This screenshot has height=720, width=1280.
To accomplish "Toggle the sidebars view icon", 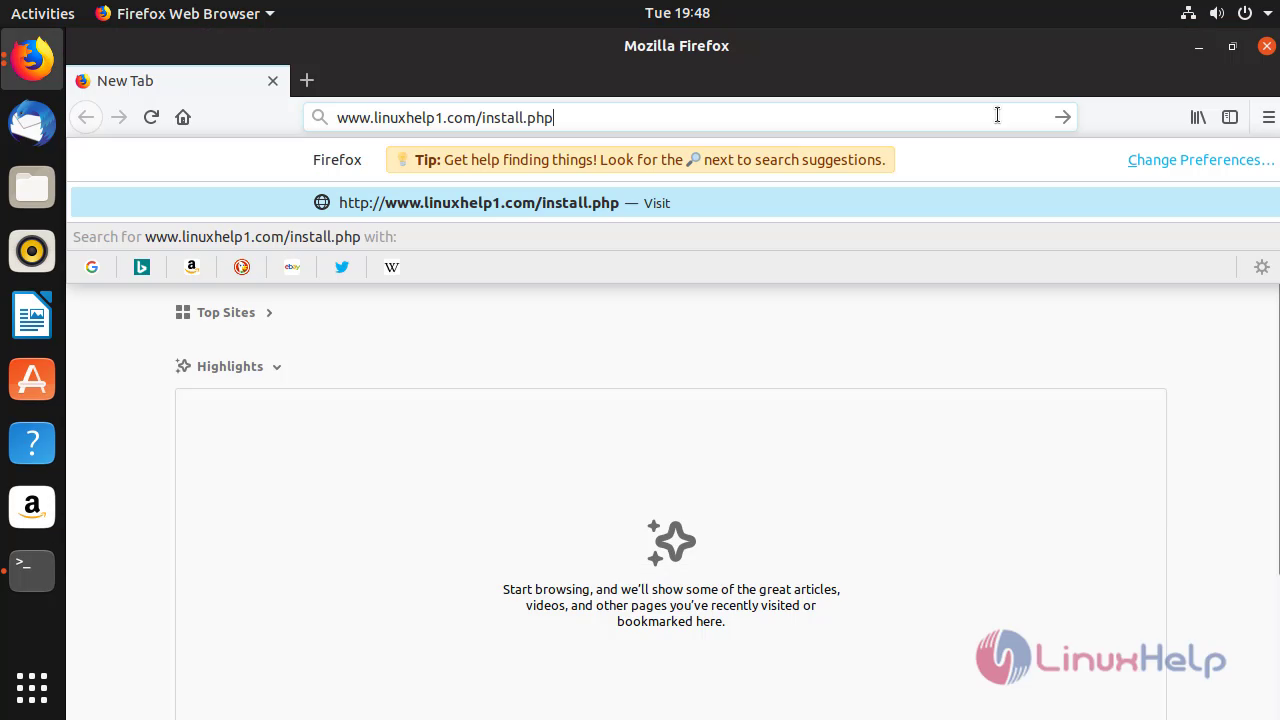I will tap(1230, 117).
